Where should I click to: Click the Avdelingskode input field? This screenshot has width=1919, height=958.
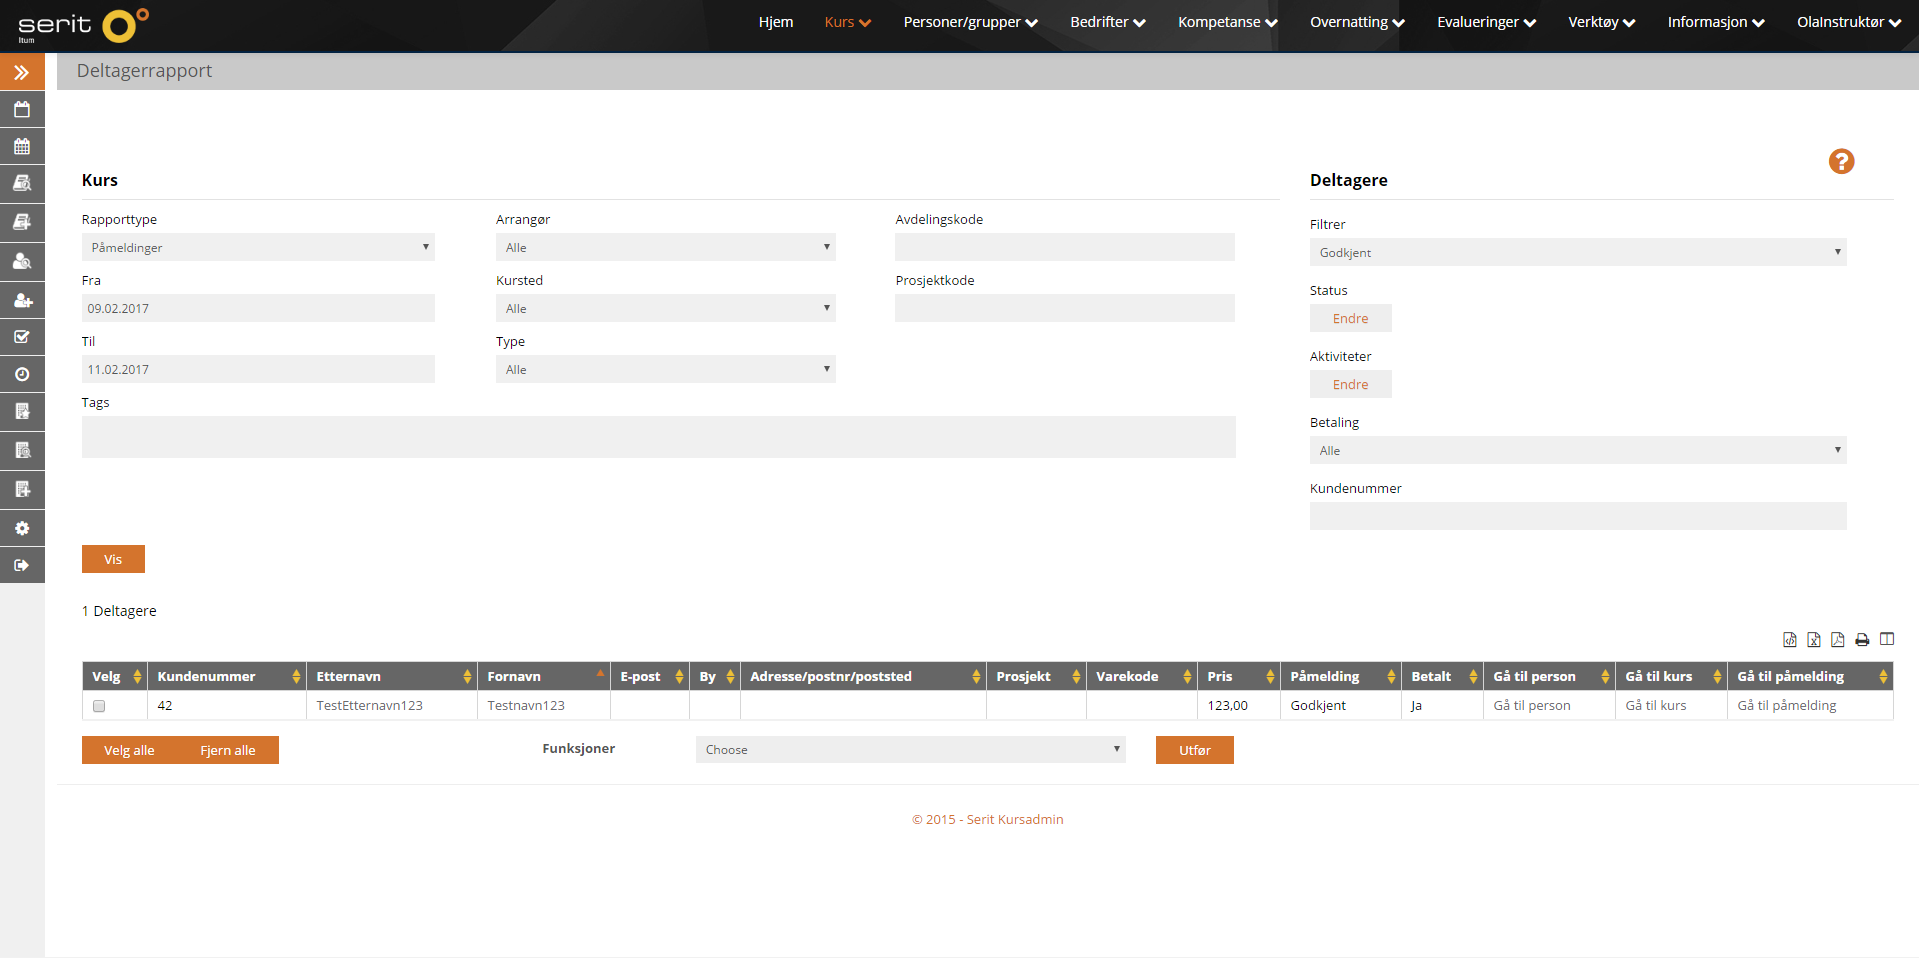point(1065,247)
